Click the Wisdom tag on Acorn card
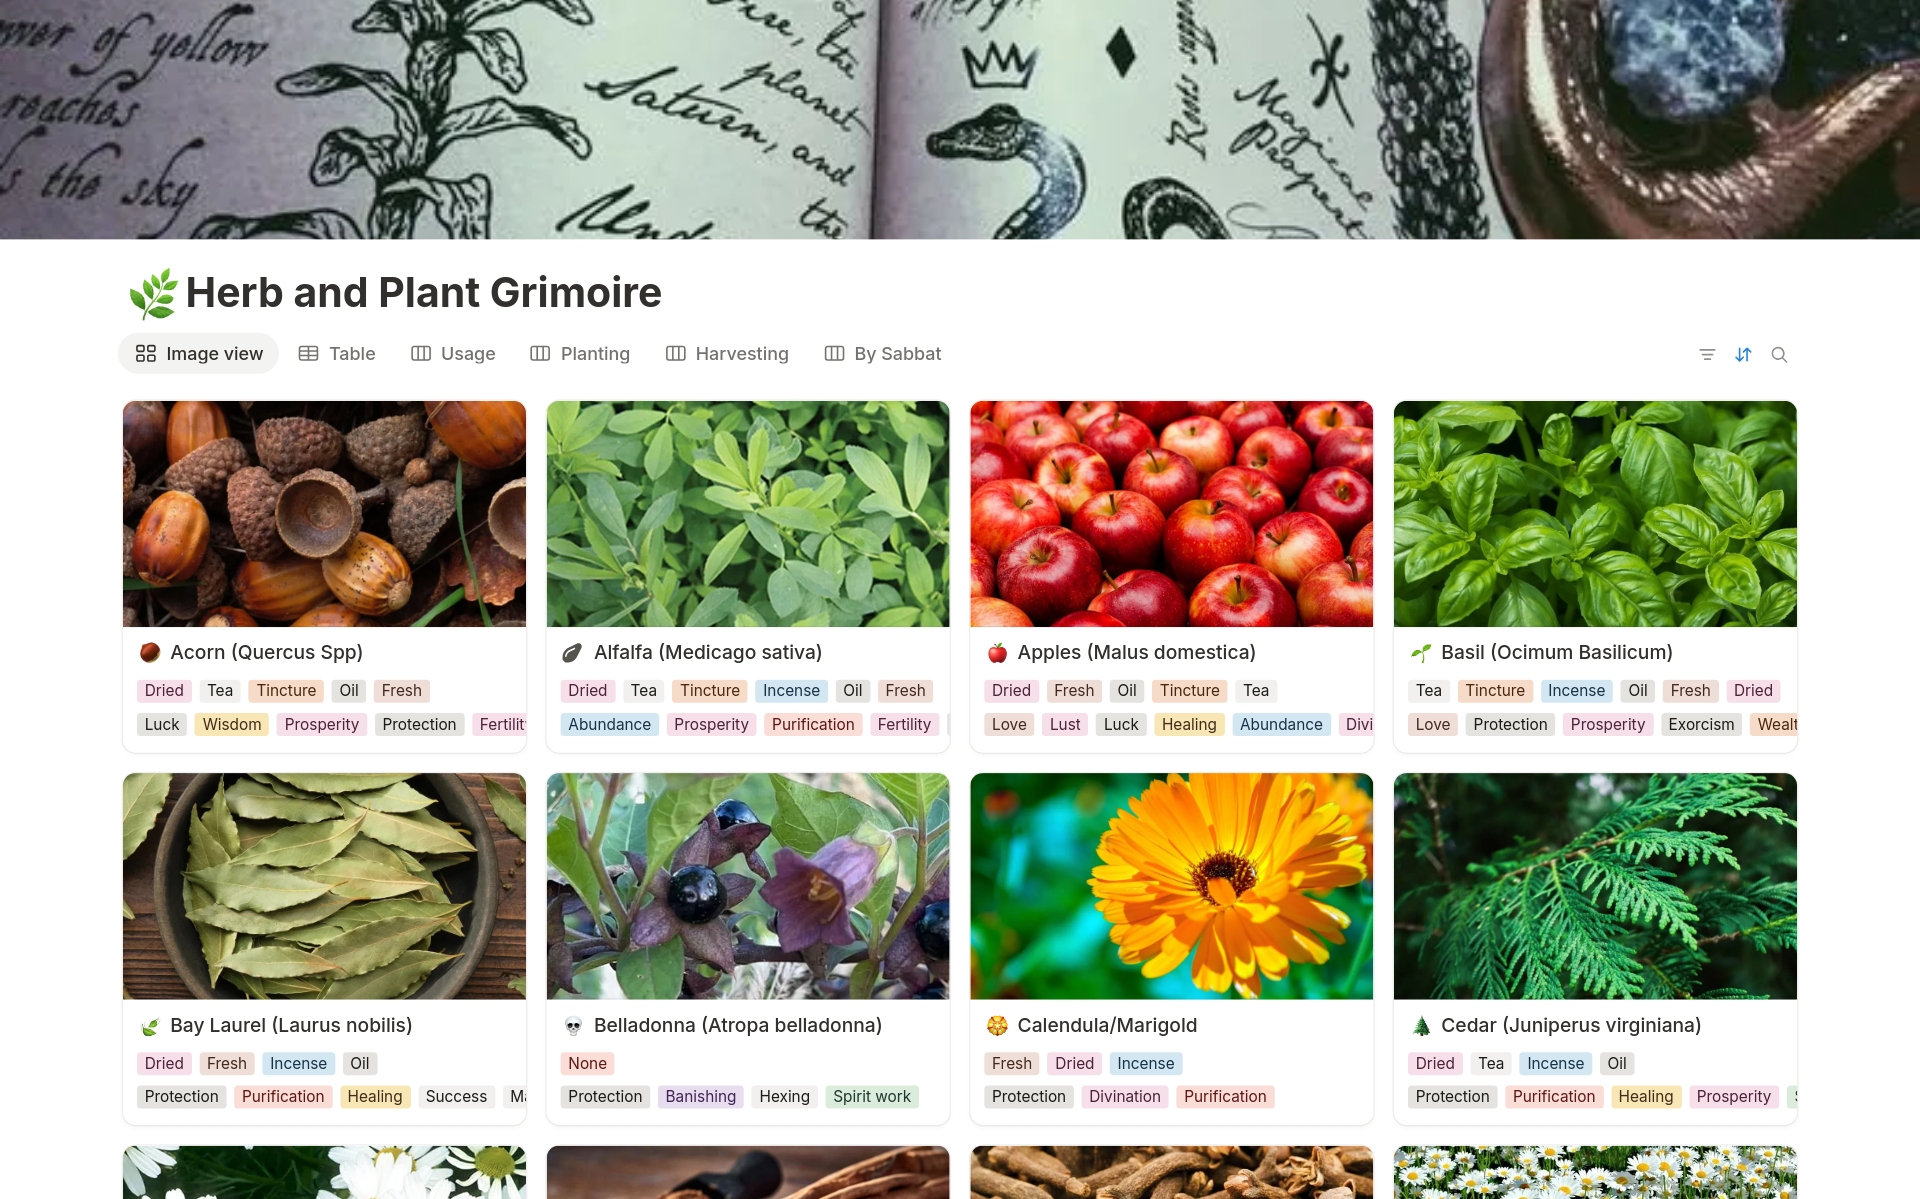The height and width of the screenshot is (1199, 1920). tap(232, 724)
